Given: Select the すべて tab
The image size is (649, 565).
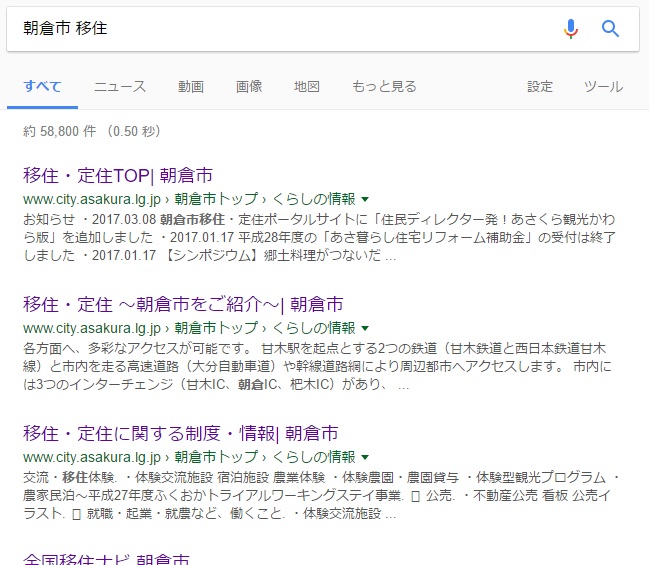Looking at the screenshot, I should tap(42, 87).
